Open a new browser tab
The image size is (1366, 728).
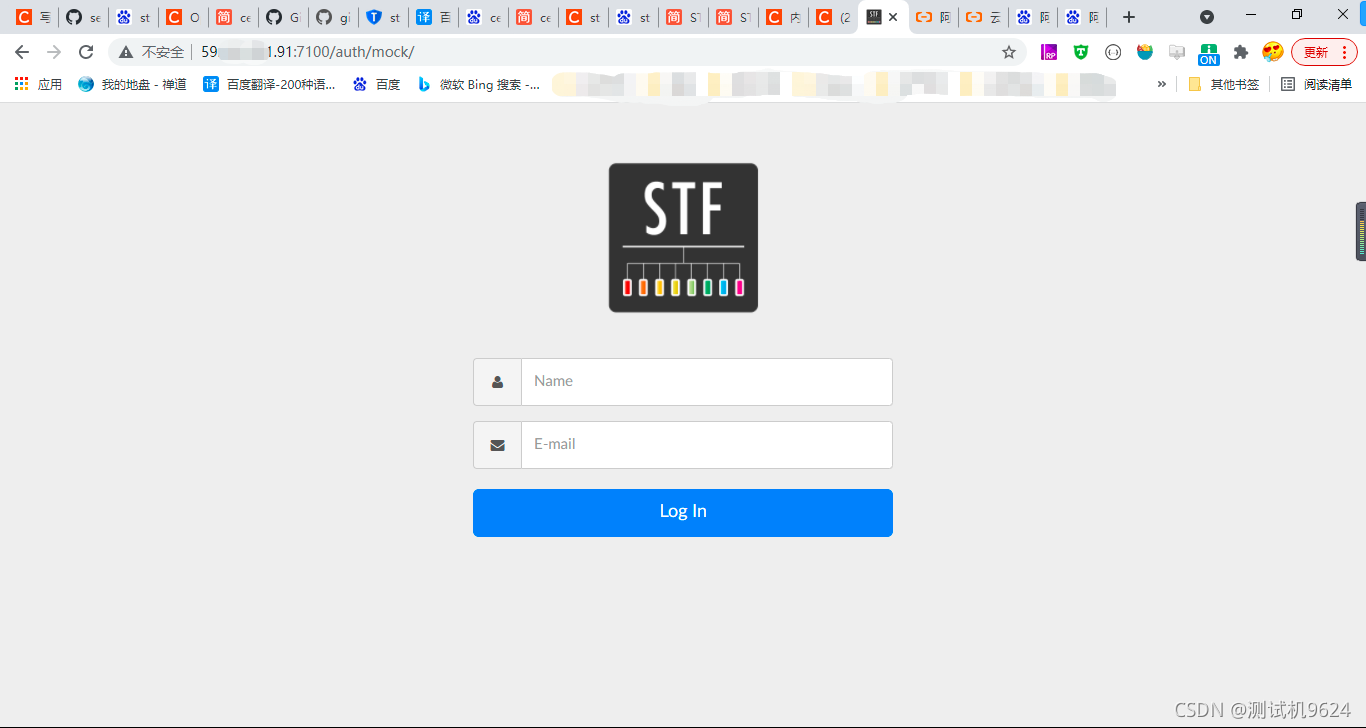click(x=1129, y=17)
